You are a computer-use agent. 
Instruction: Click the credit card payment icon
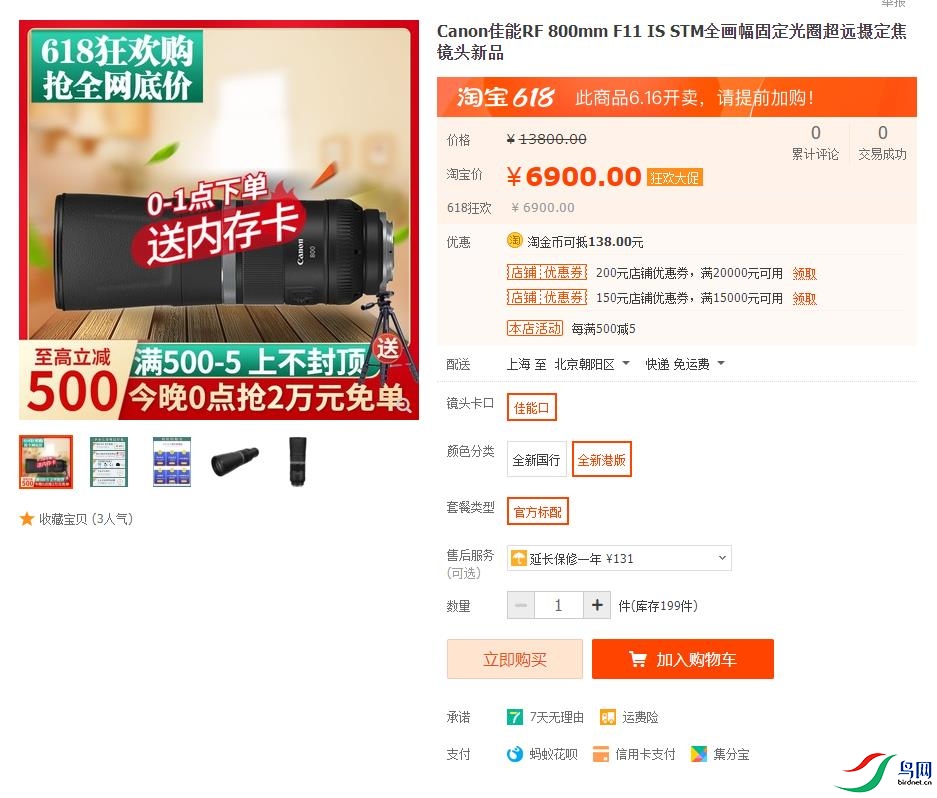[601, 754]
